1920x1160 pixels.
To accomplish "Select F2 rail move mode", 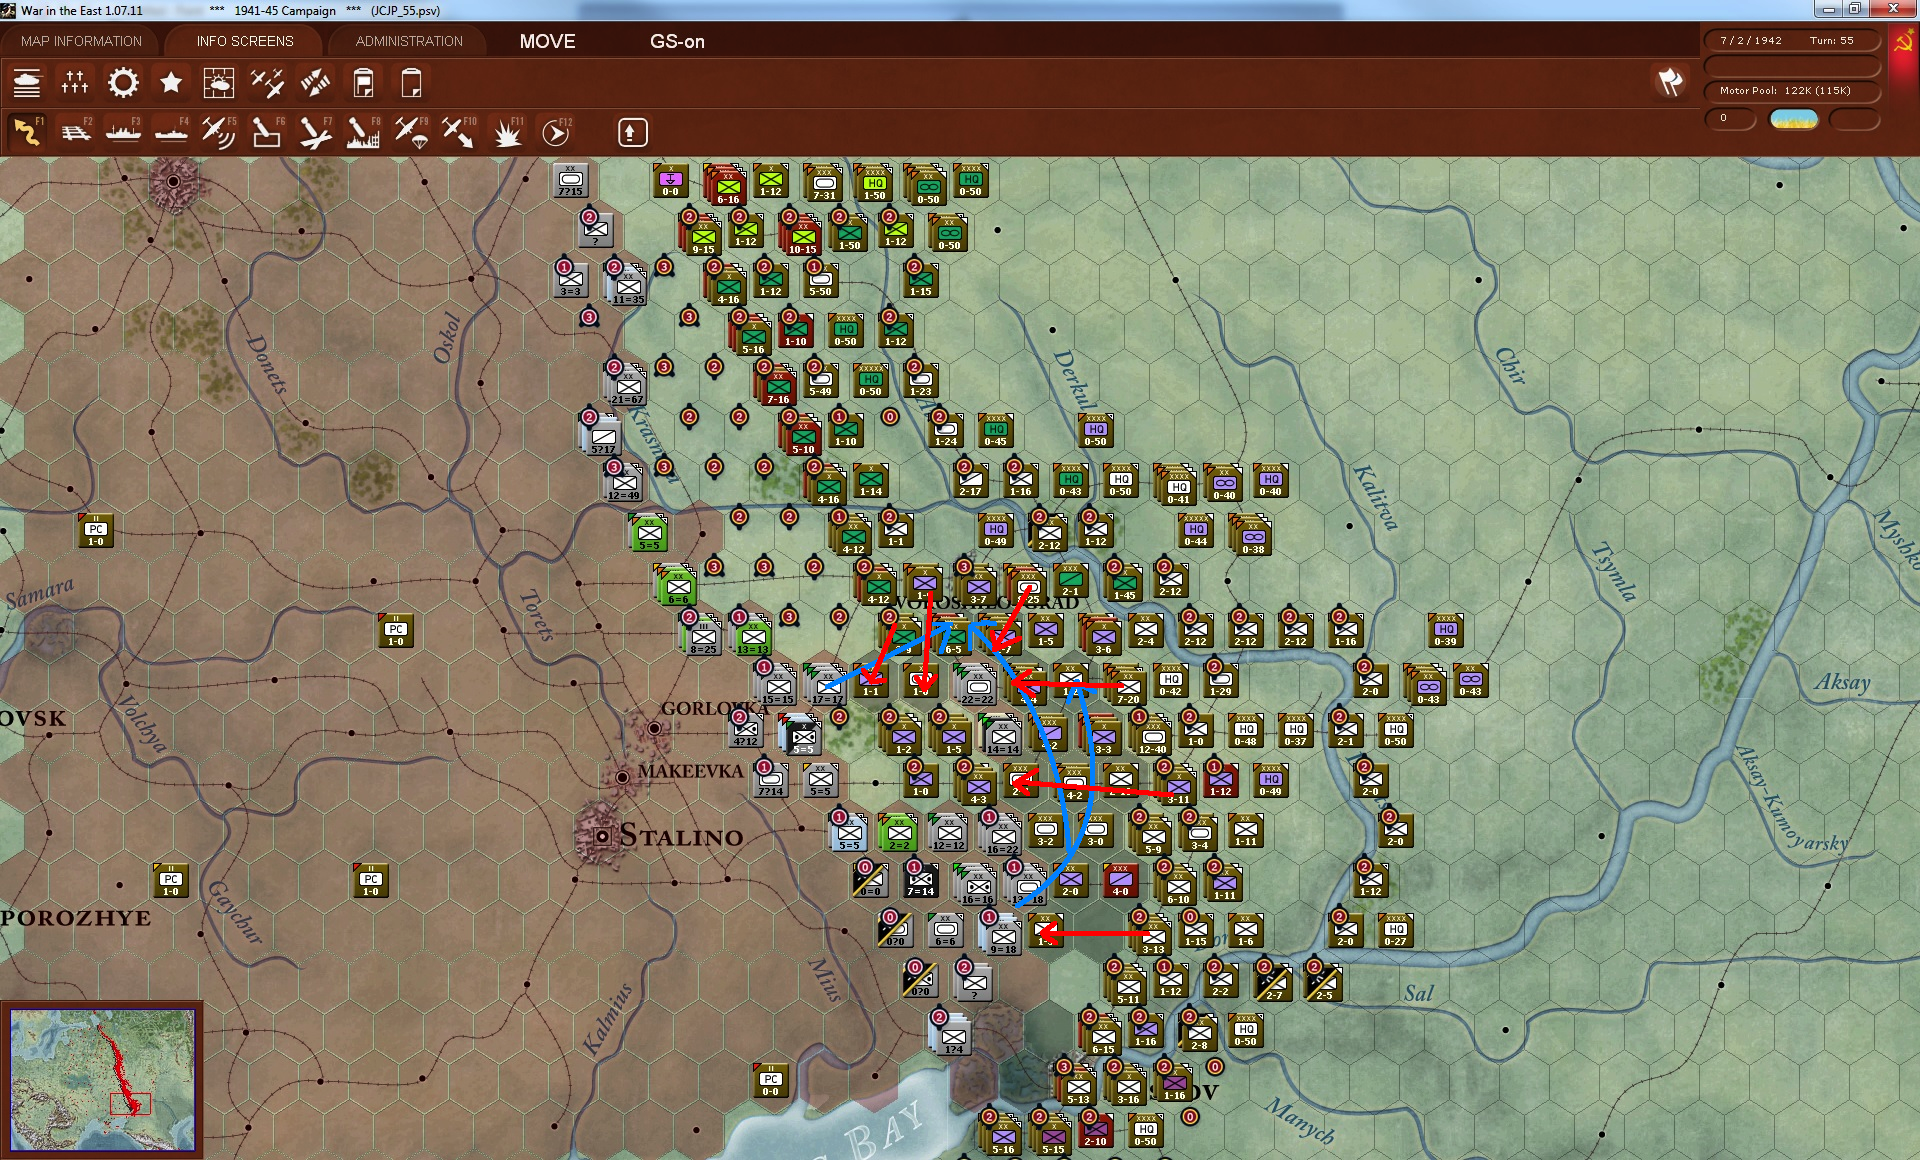I will (75, 132).
